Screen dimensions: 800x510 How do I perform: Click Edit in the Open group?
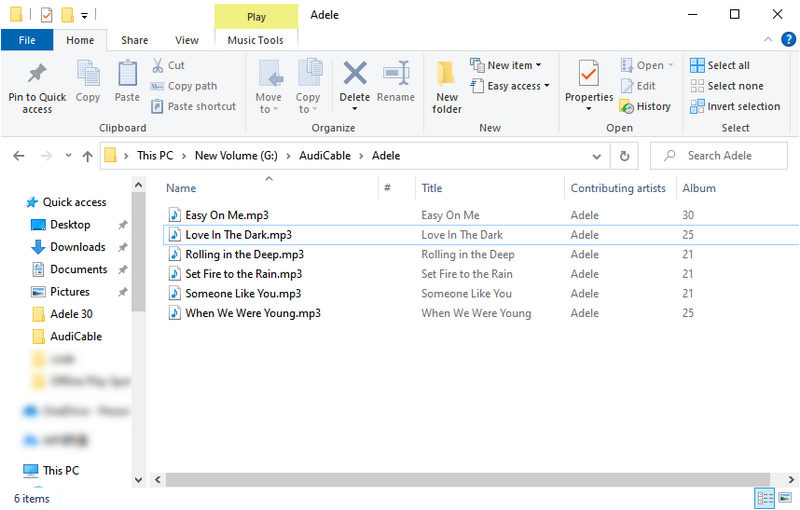[x=638, y=86]
